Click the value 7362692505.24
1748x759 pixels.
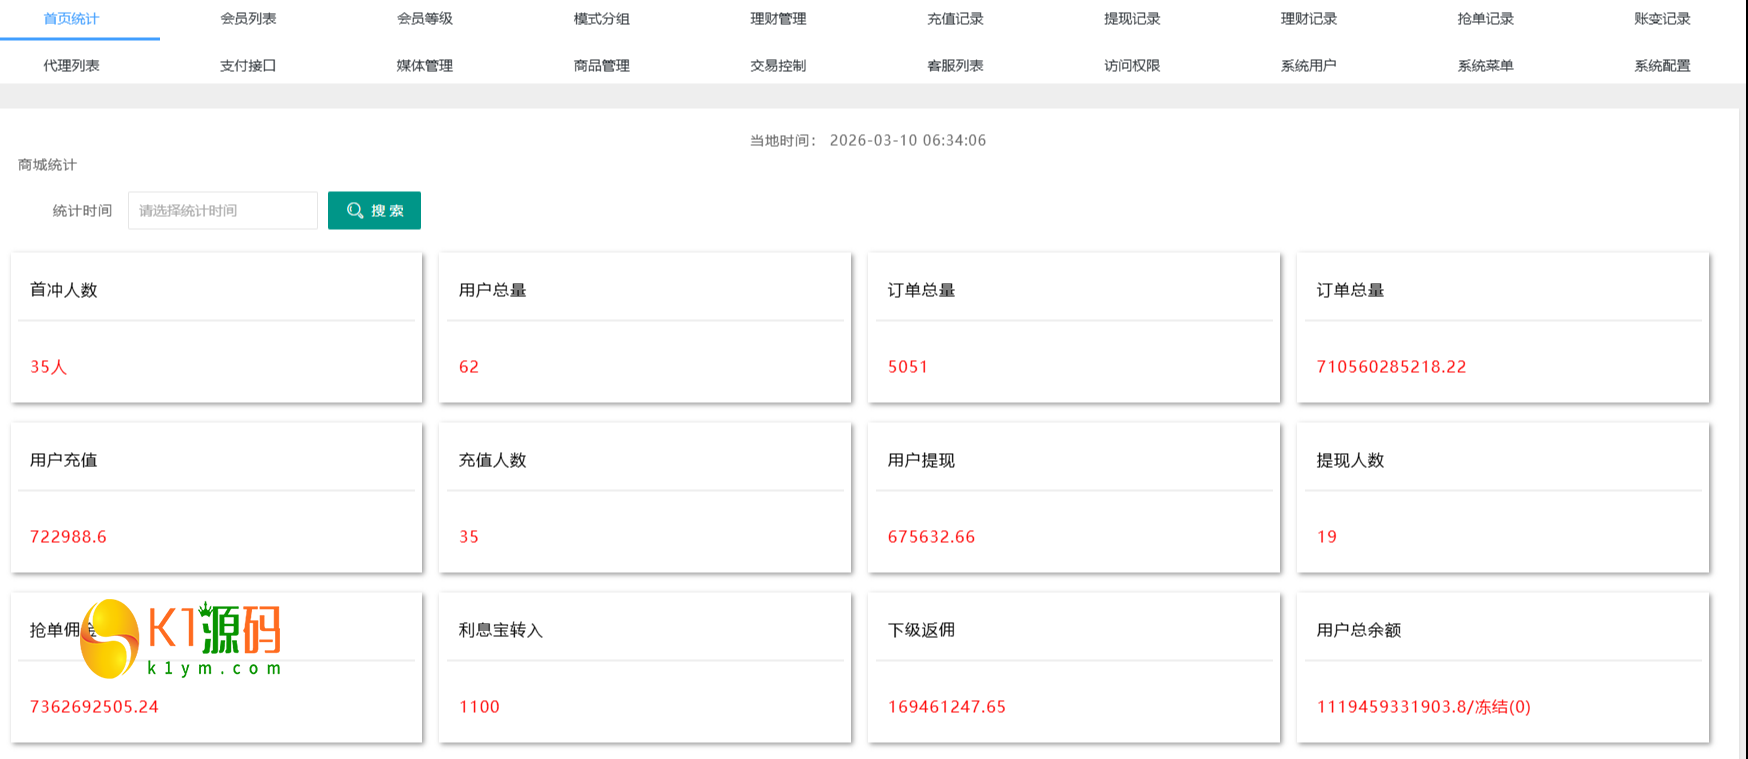pyautogui.click(x=94, y=707)
